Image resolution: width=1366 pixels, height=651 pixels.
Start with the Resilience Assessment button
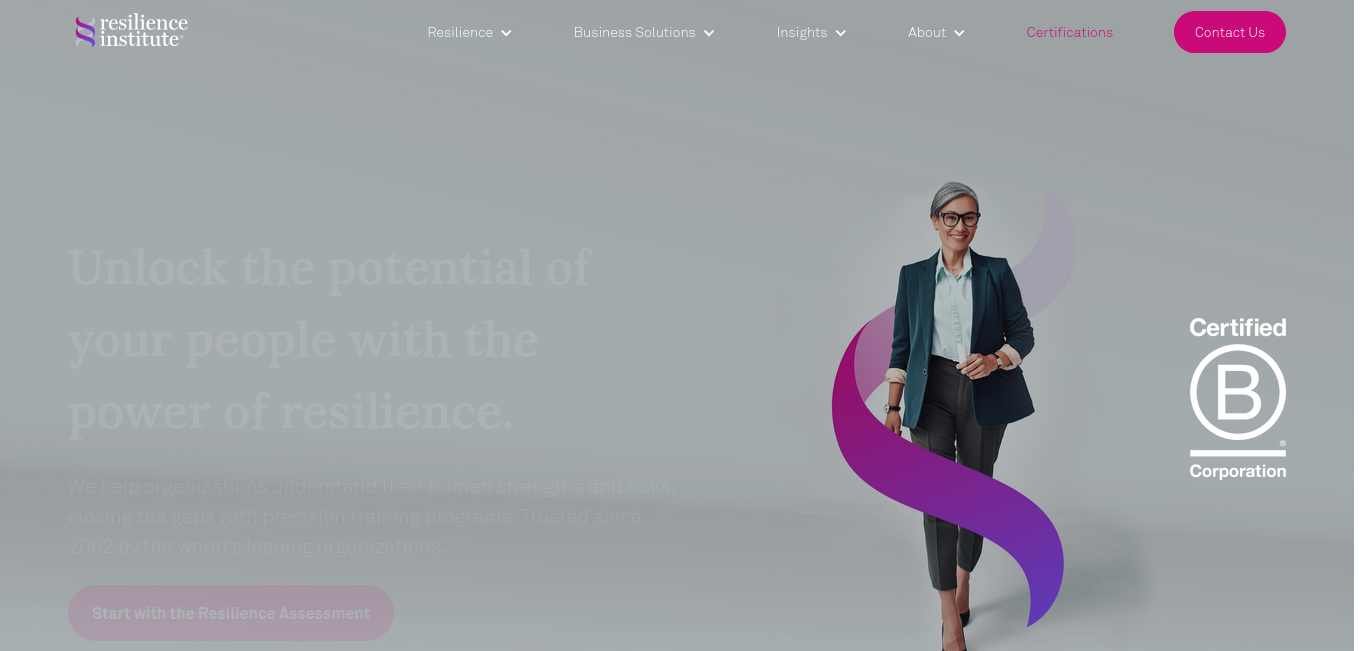tap(231, 613)
